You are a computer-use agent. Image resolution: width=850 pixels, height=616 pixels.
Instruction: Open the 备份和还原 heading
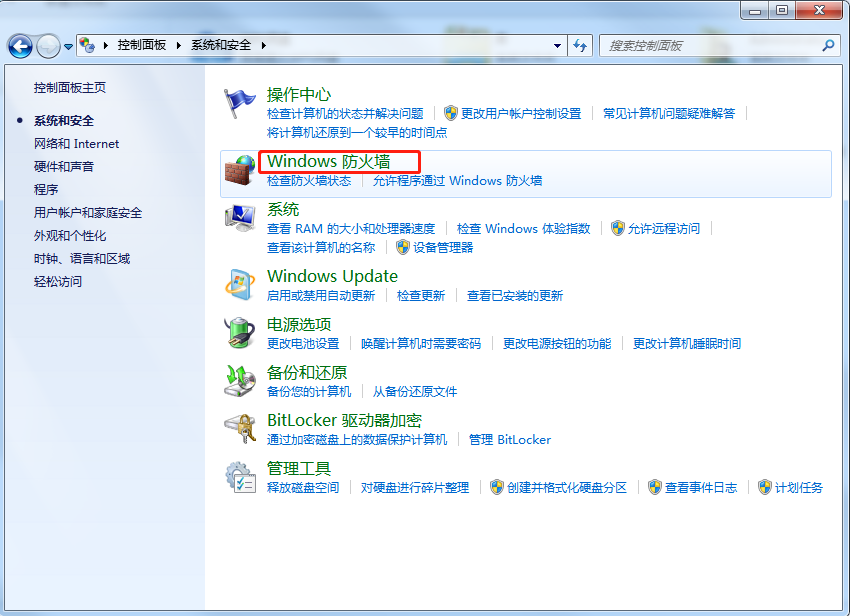tap(307, 373)
